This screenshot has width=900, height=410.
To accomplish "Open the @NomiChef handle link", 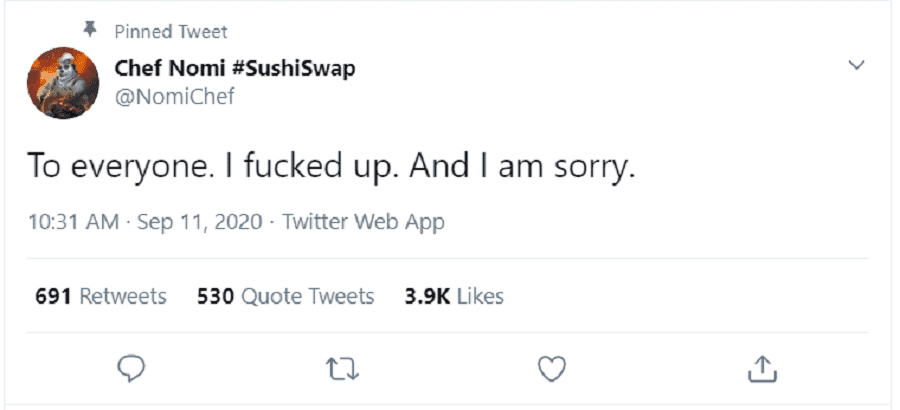I will [174, 96].
